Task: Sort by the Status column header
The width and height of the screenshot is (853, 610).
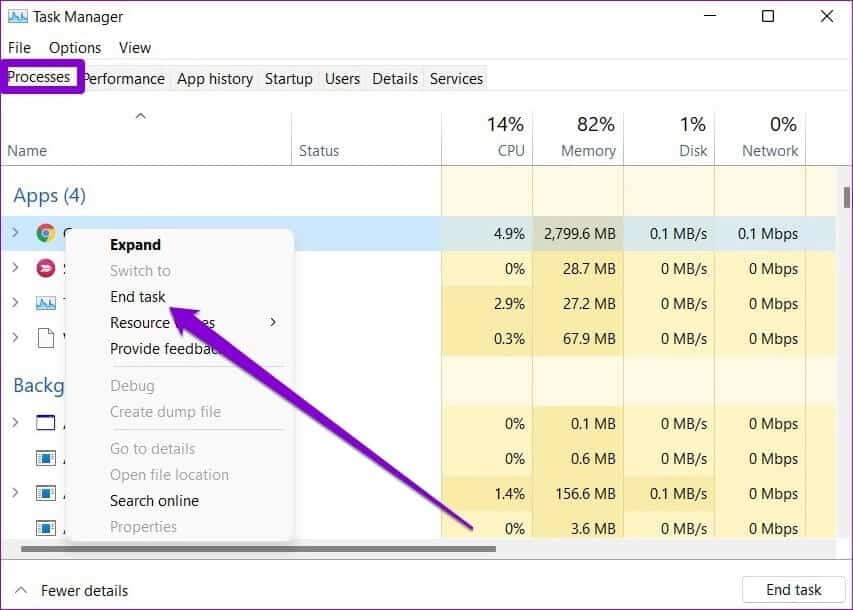Action: click(319, 151)
